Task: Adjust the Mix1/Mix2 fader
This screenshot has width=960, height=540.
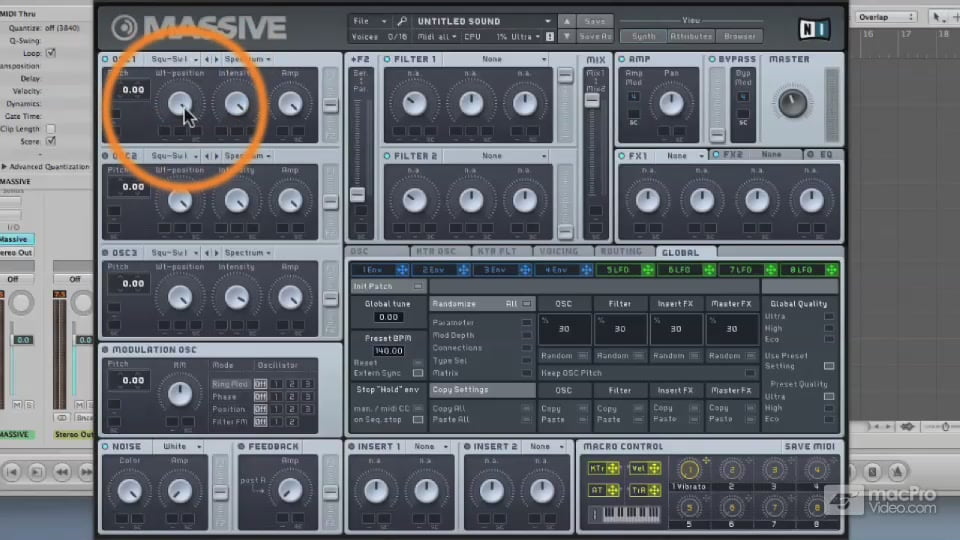Action: pyautogui.click(x=592, y=100)
